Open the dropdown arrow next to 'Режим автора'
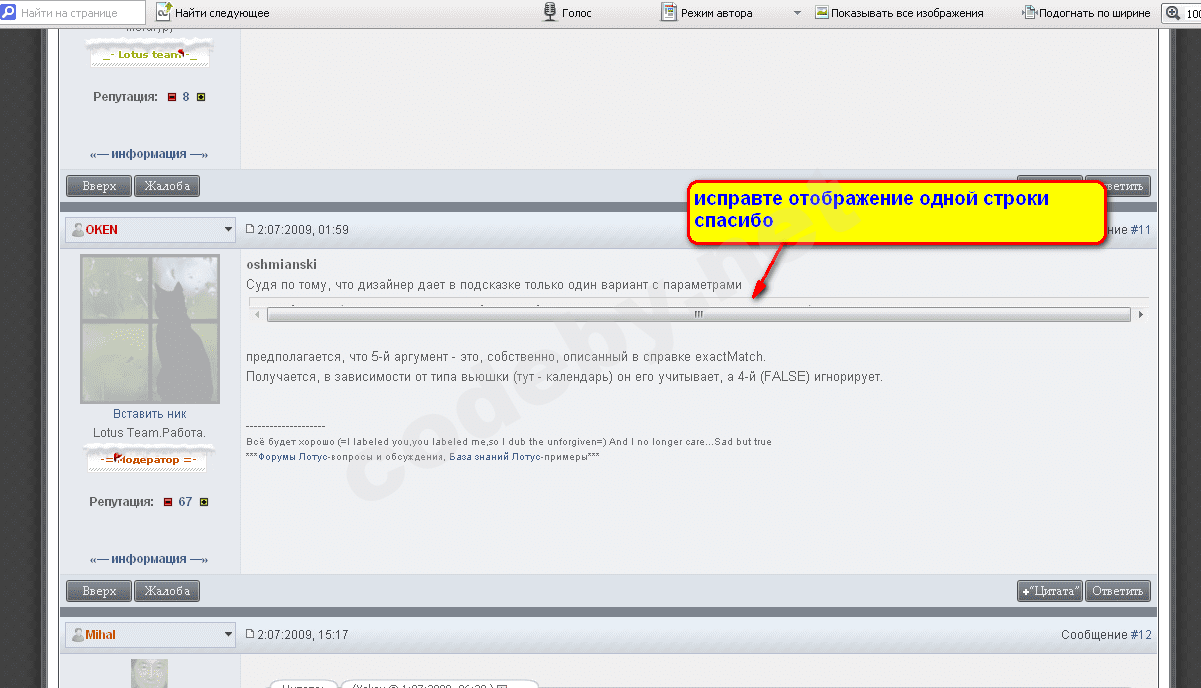 click(x=797, y=13)
